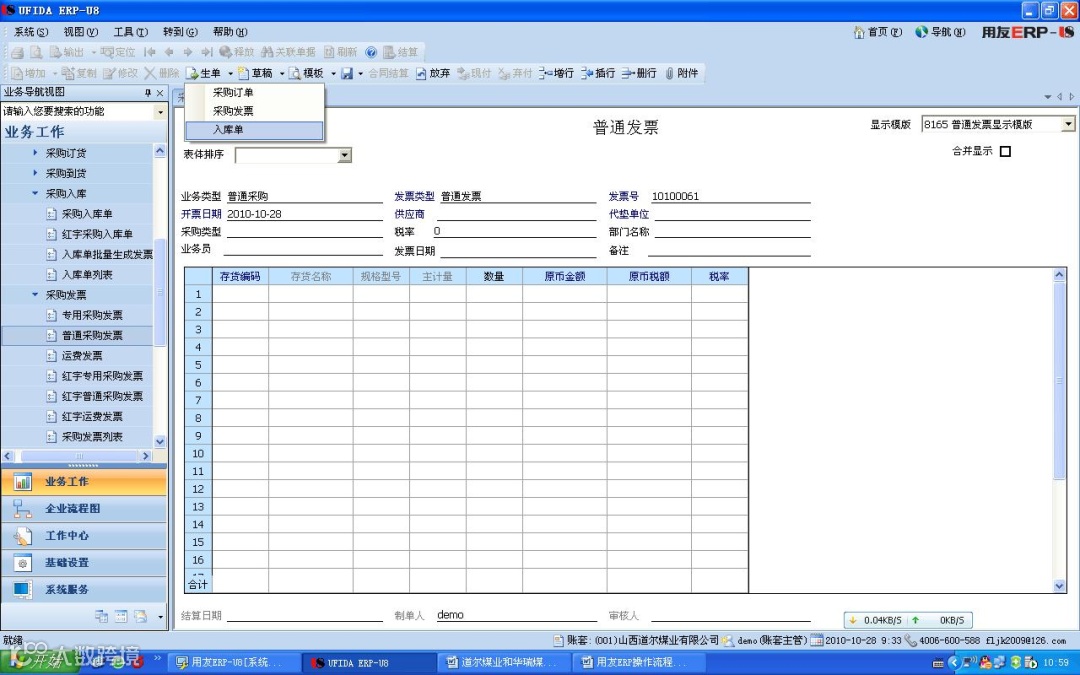Image resolution: width=1080 pixels, height=675 pixels.
Task: Click the 系统服务 navigation button
Action: tap(84, 590)
